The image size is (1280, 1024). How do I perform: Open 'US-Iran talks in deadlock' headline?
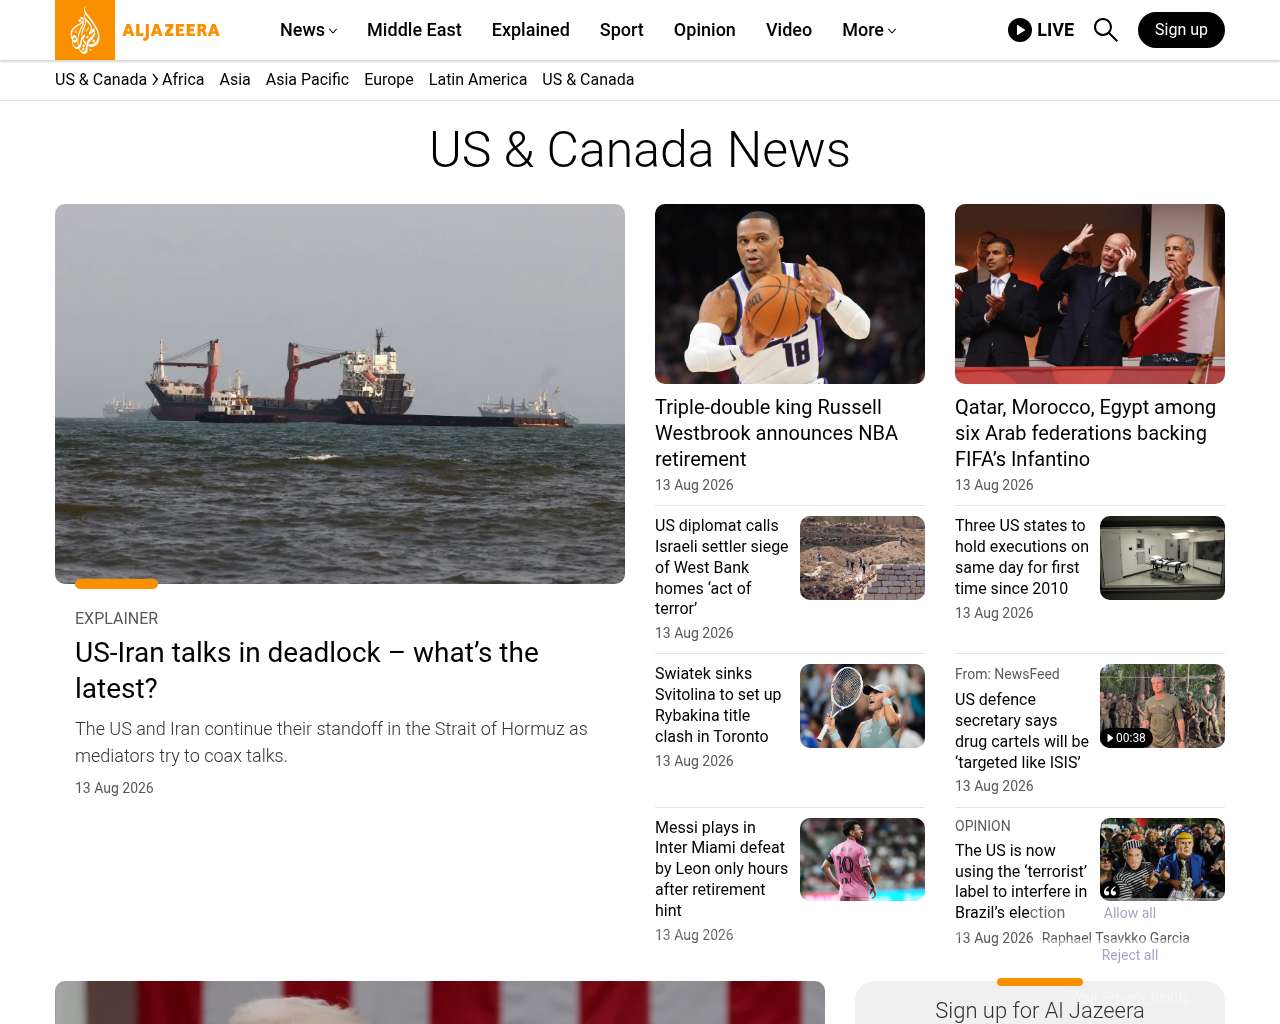pos(307,670)
